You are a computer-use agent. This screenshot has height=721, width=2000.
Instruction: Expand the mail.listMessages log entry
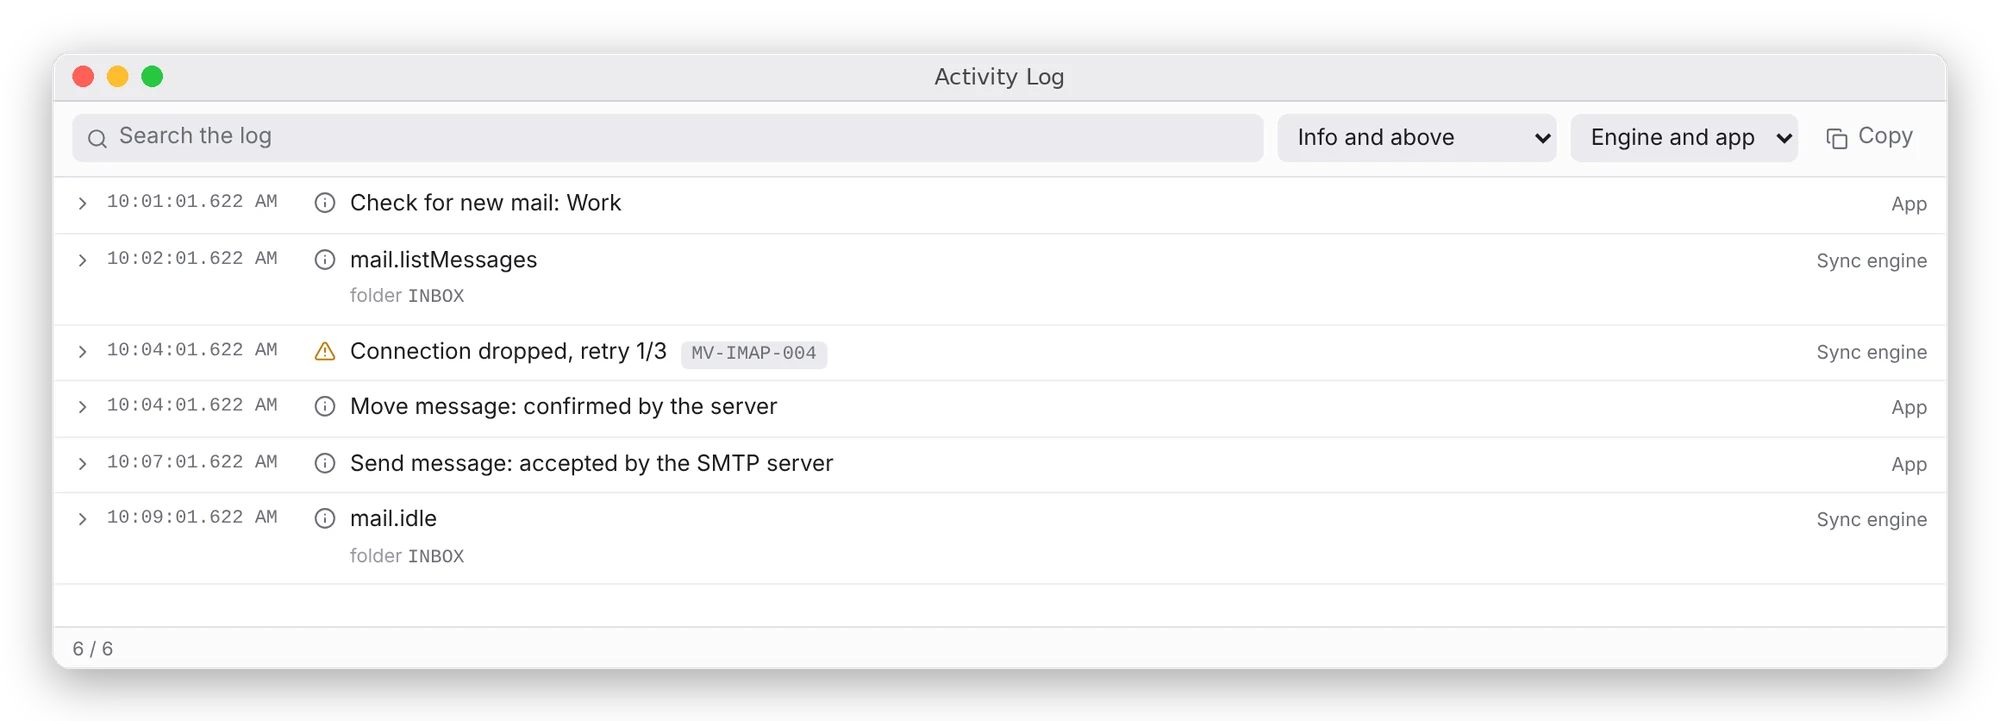(82, 260)
